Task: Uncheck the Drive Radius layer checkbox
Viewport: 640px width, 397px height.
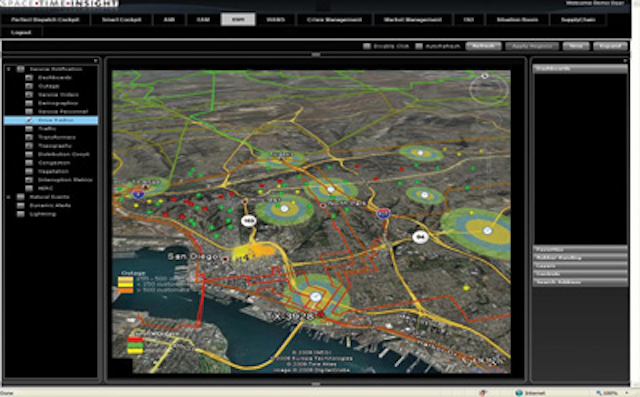Action: 29,120
